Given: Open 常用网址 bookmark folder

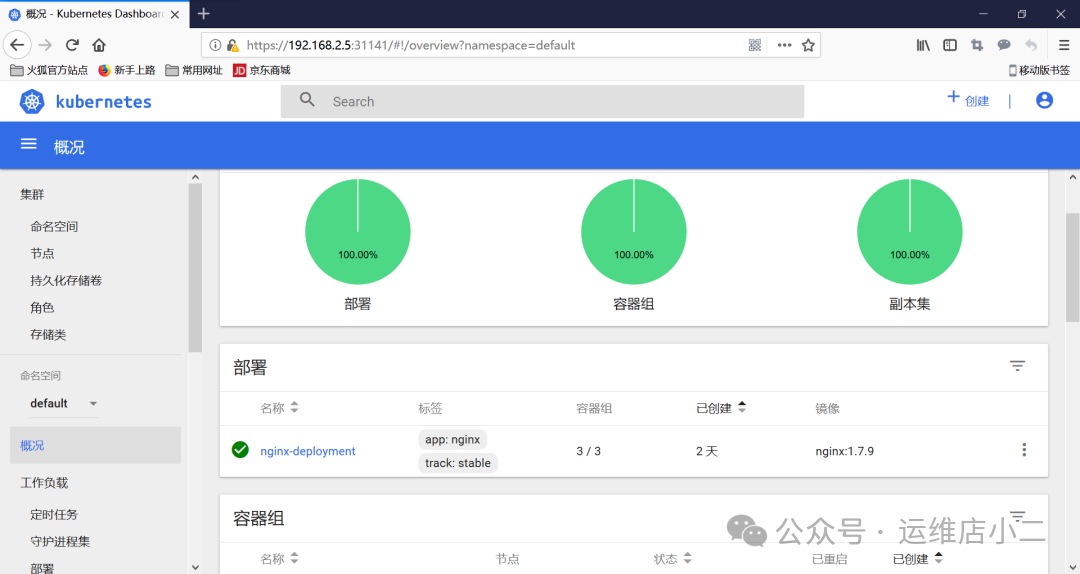Looking at the screenshot, I should click(194, 70).
